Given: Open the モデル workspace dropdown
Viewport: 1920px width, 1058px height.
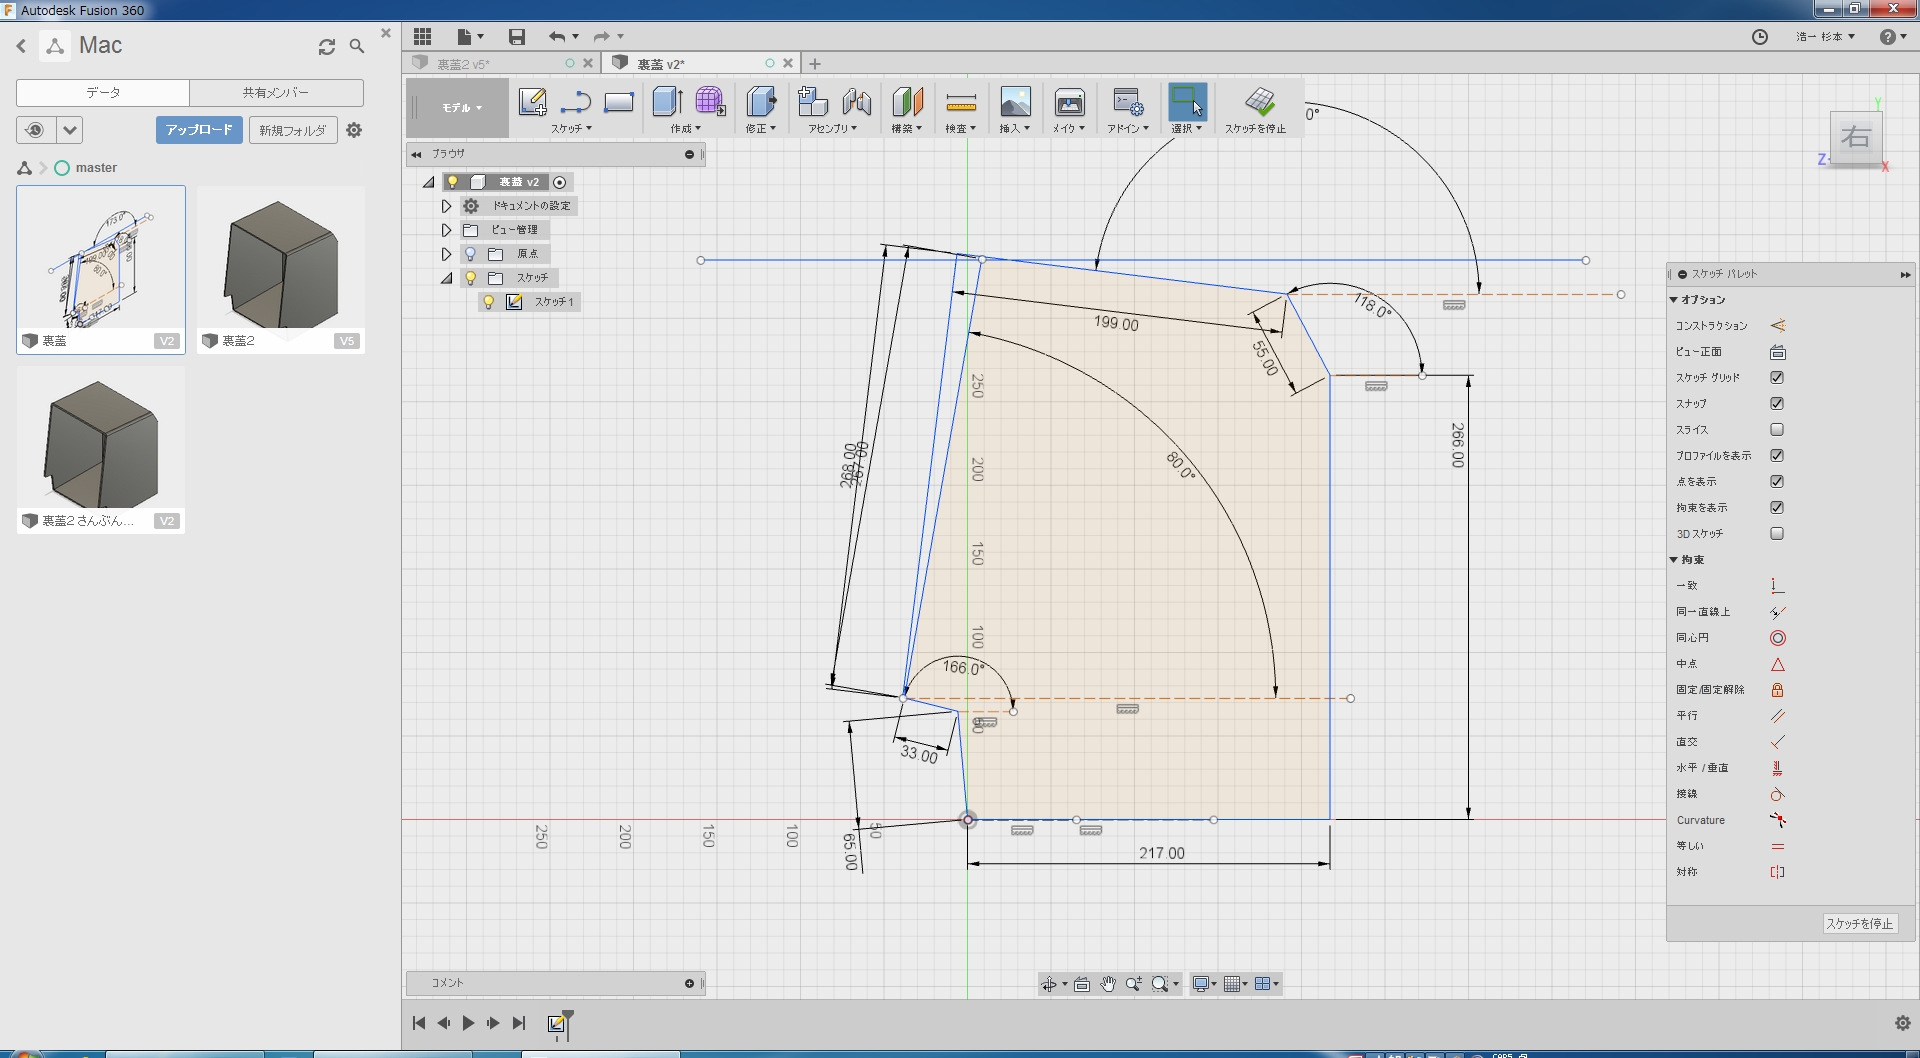Looking at the screenshot, I should point(461,108).
